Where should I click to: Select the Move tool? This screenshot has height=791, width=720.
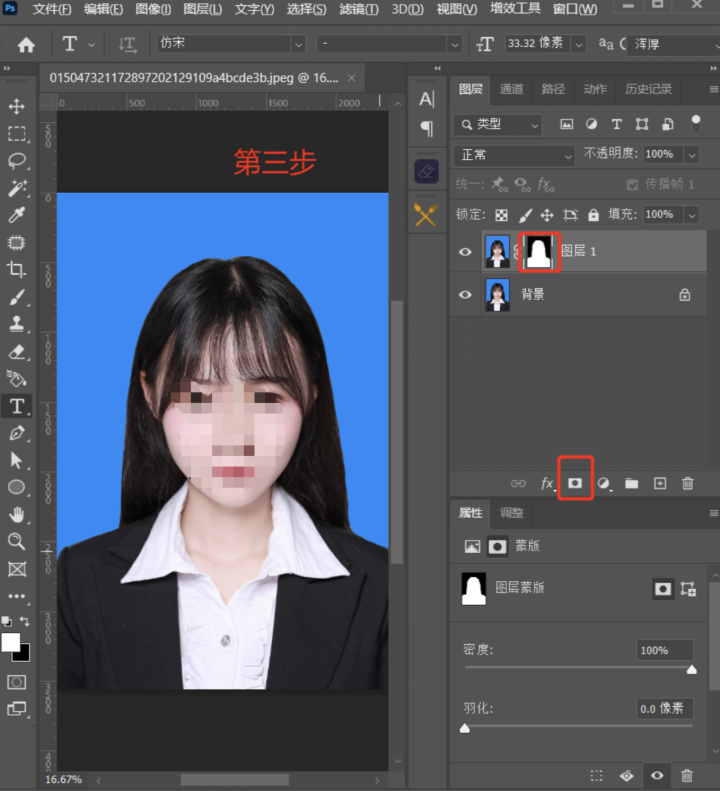(17, 106)
